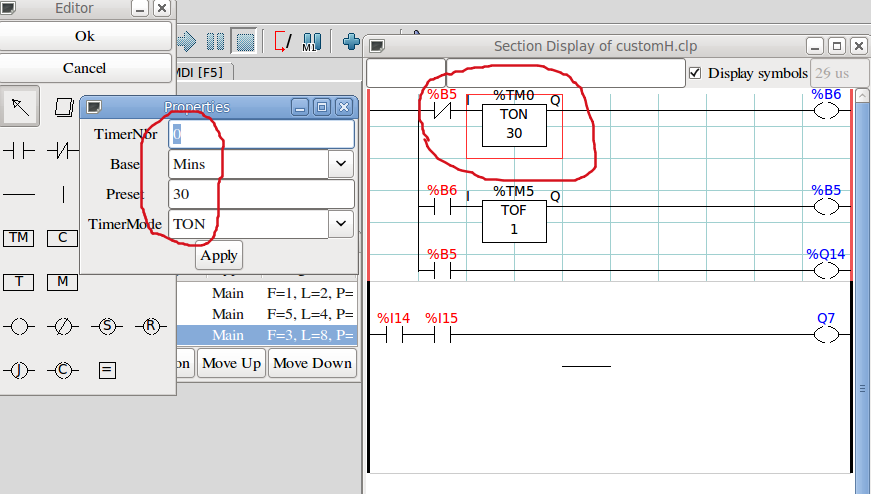Select the T old timer block element
This screenshot has width=871, height=494.
click(19, 282)
